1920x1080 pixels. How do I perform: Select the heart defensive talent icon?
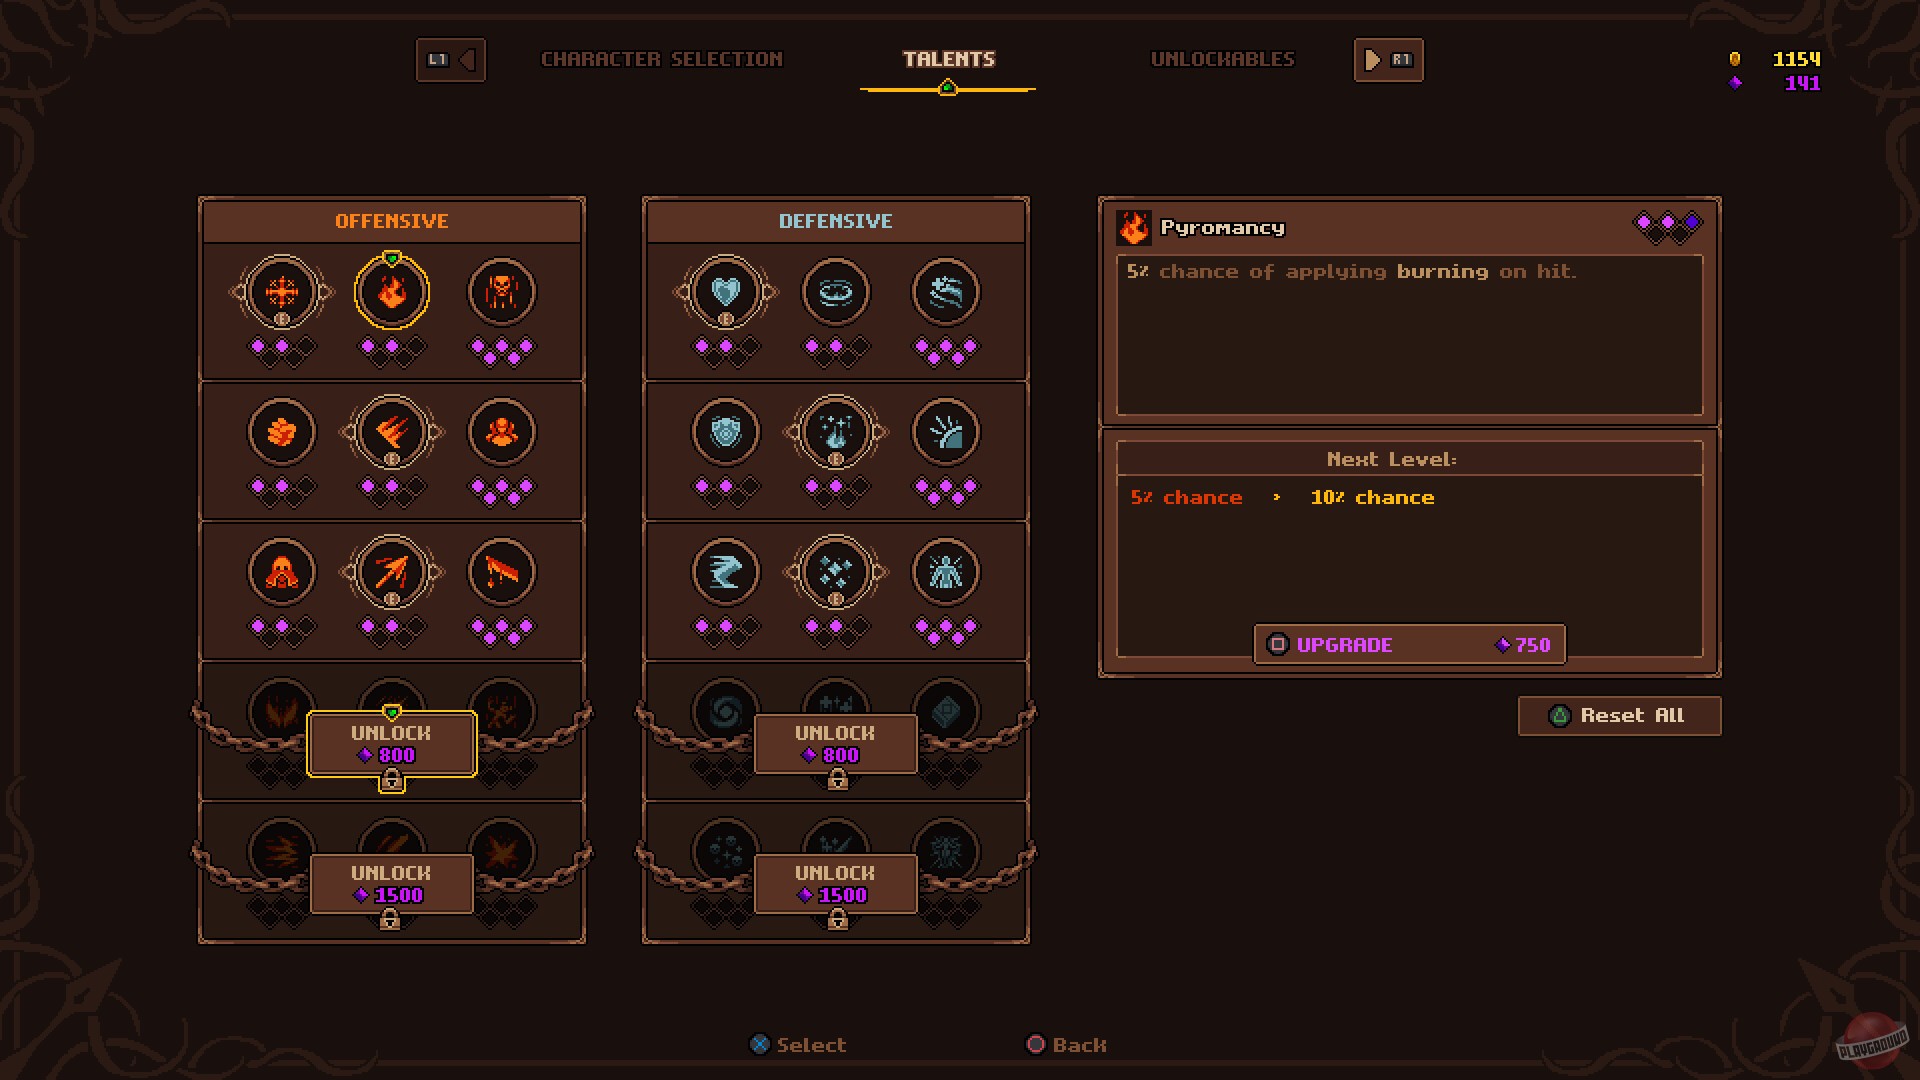pyautogui.click(x=726, y=292)
